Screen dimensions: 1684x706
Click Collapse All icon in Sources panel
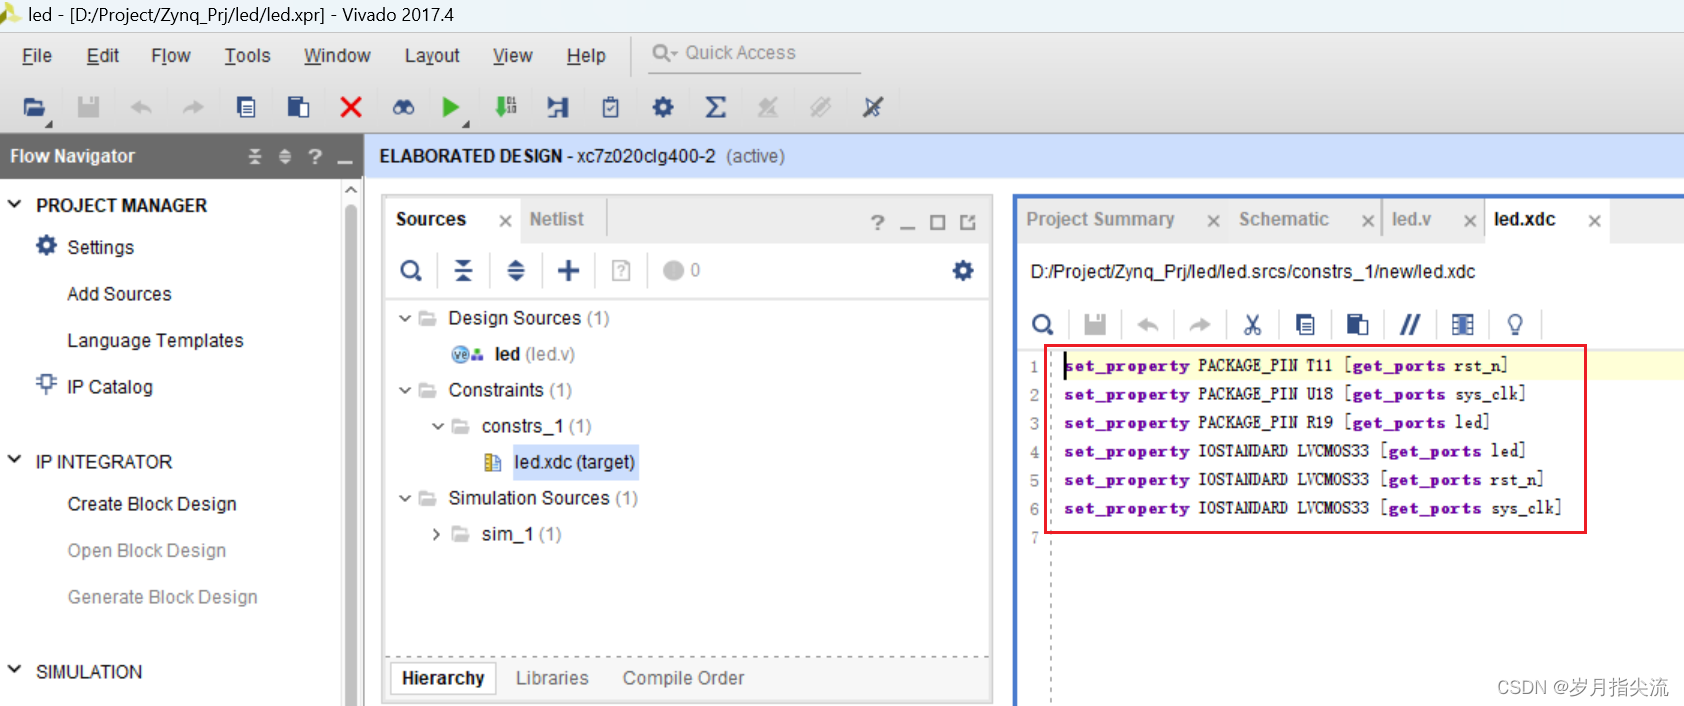click(463, 270)
